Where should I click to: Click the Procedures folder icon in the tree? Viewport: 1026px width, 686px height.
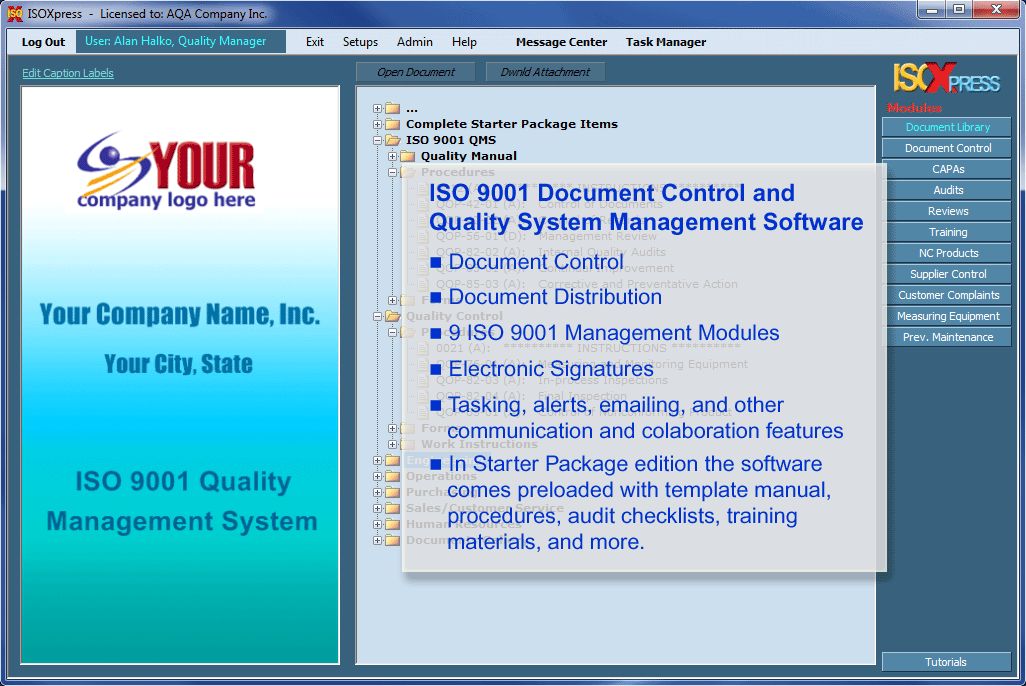coord(406,172)
